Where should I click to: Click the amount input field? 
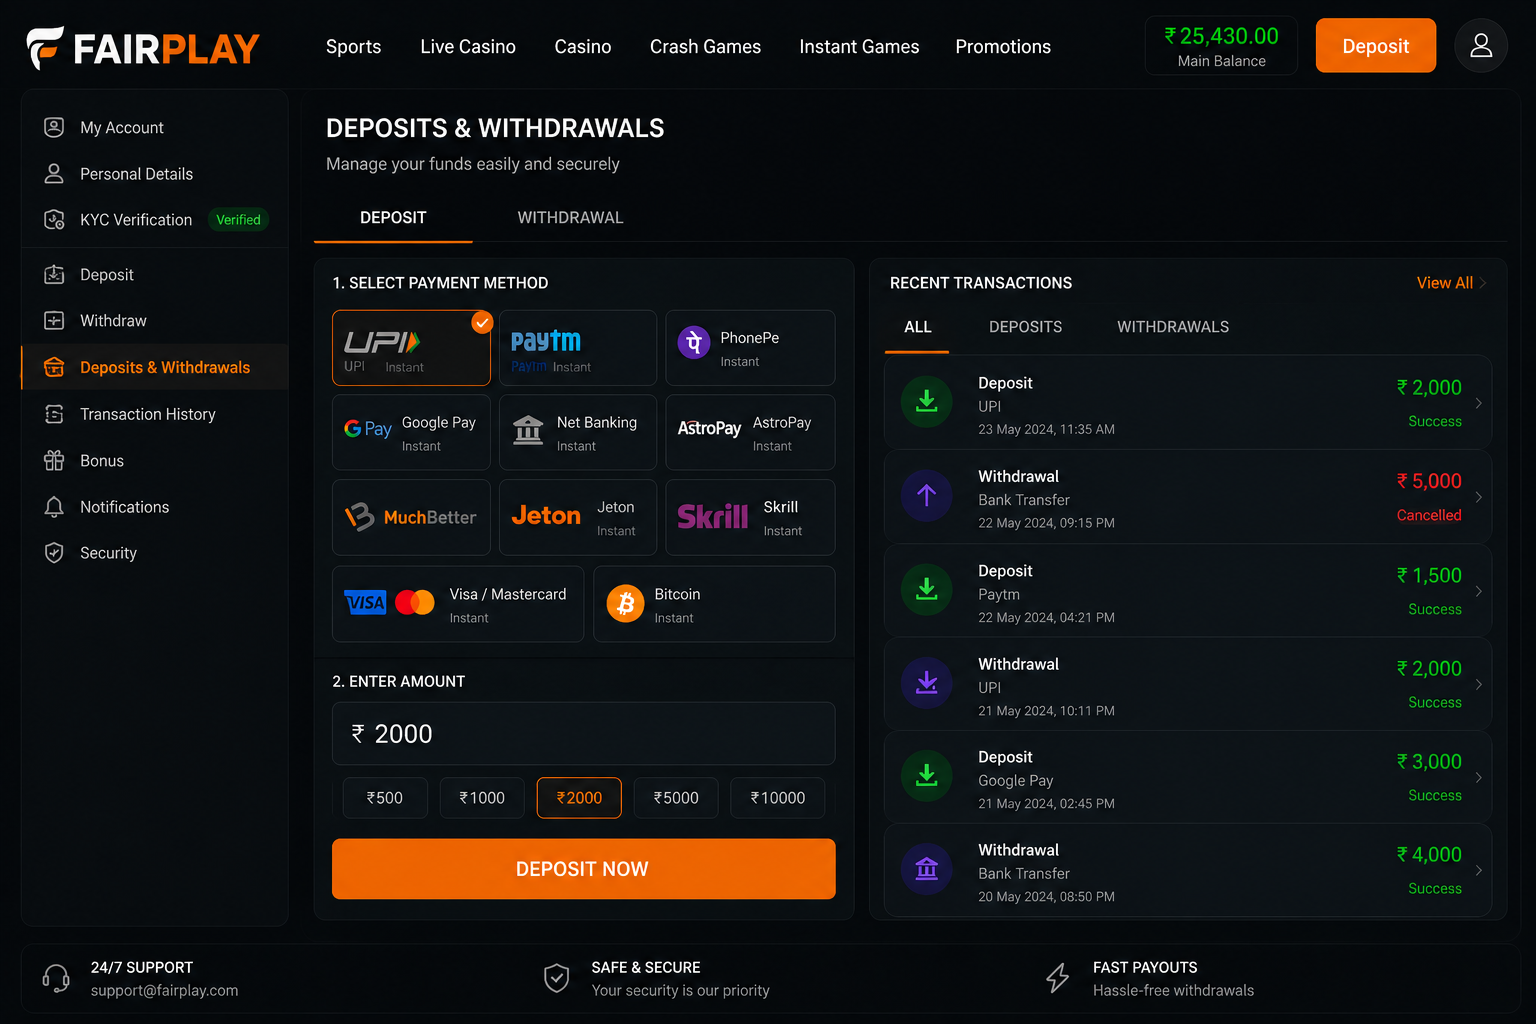tap(583, 734)
